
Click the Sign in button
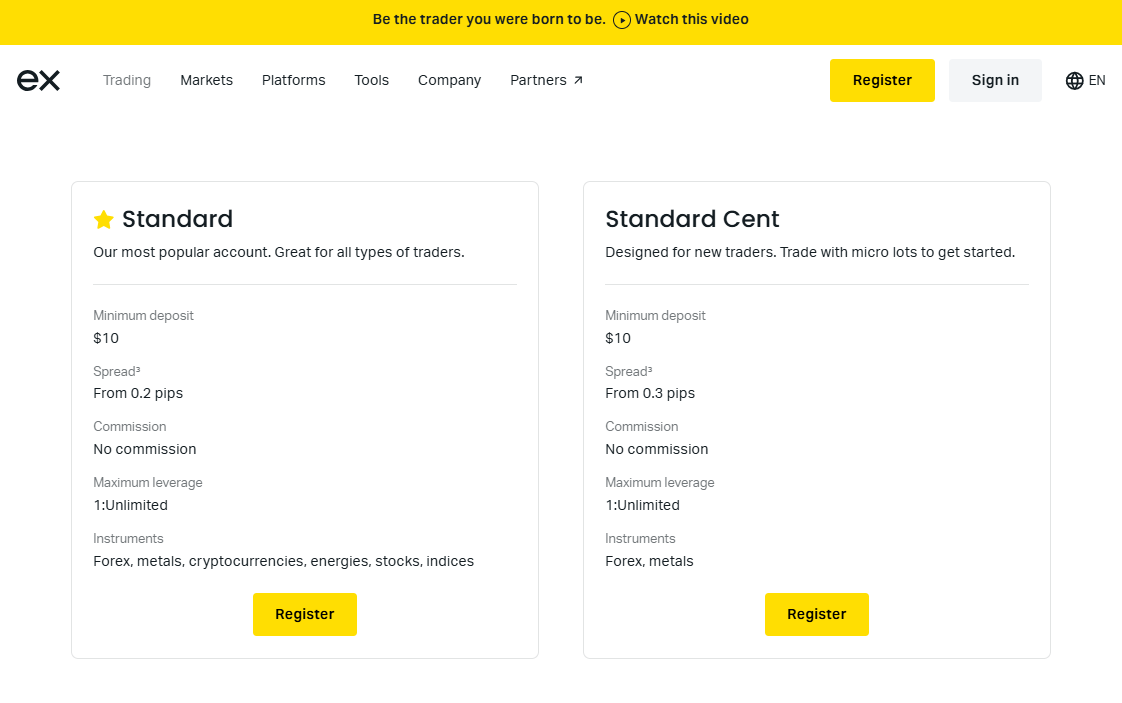tap(995, 80)
